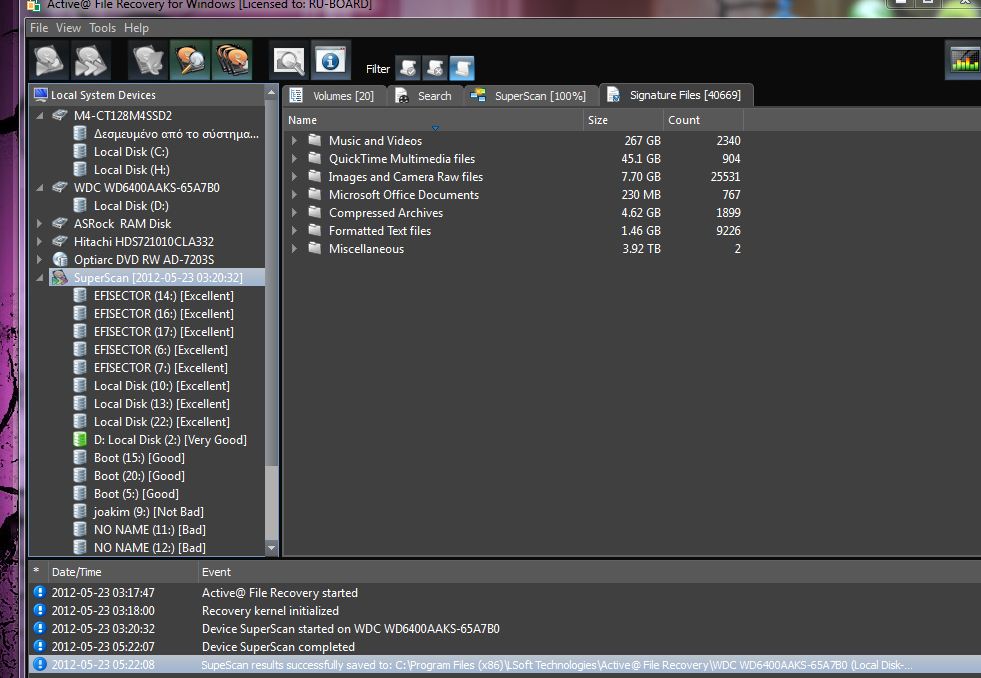Screen dimensions: 981x678
Task: Start SuperScan using orange disk magnifier icon
Action: coord(190,61)
